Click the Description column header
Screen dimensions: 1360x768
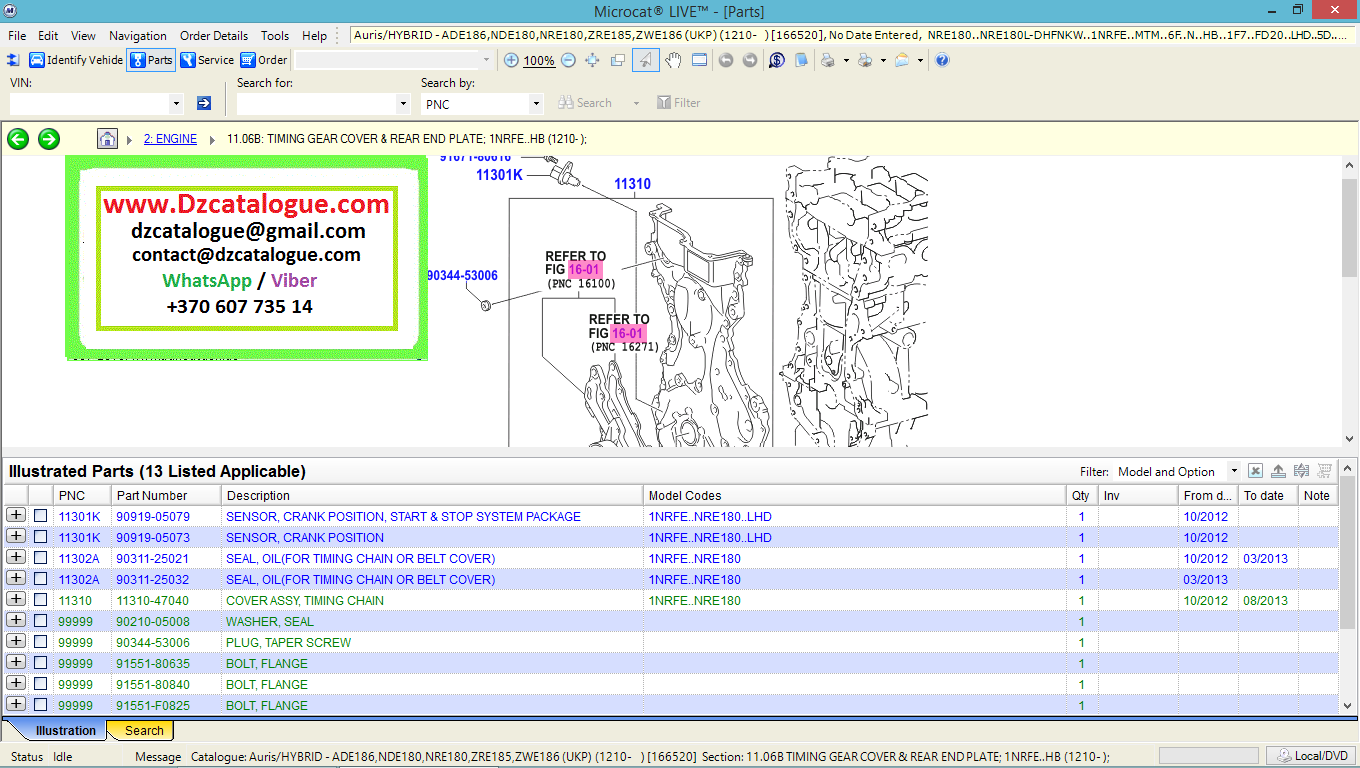tap(432, 495)
